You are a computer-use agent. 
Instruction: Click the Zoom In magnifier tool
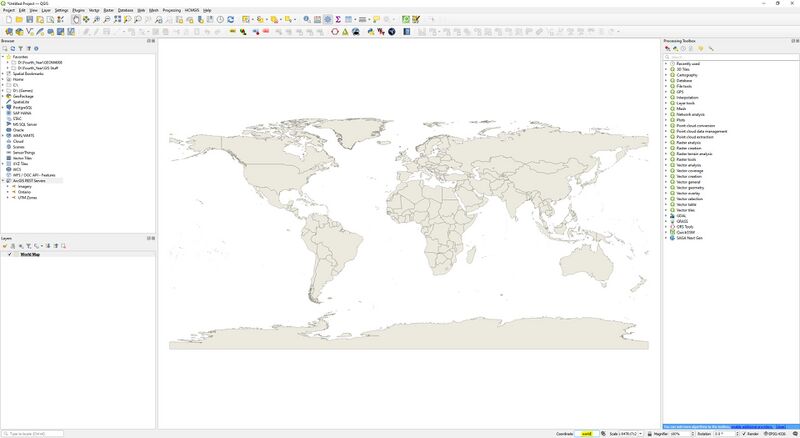96,19
